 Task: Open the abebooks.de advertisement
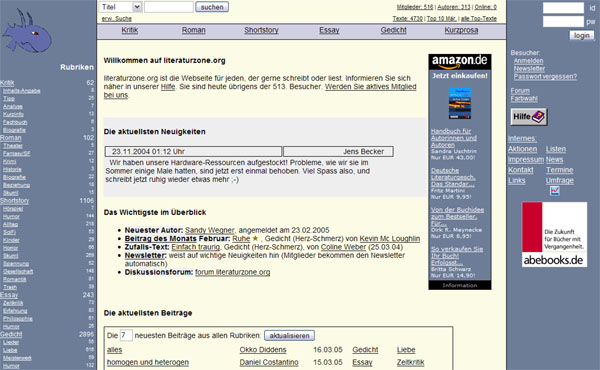(554, 234)
